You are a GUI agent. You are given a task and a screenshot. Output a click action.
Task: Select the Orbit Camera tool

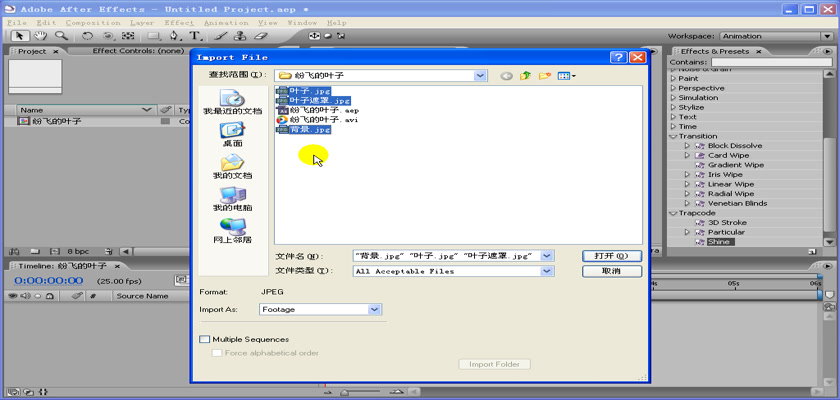point(108,36)
